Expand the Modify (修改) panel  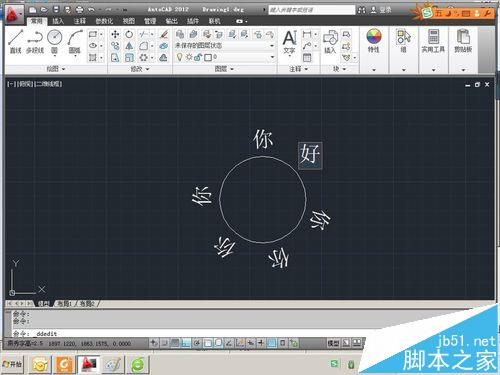(140, 69)
